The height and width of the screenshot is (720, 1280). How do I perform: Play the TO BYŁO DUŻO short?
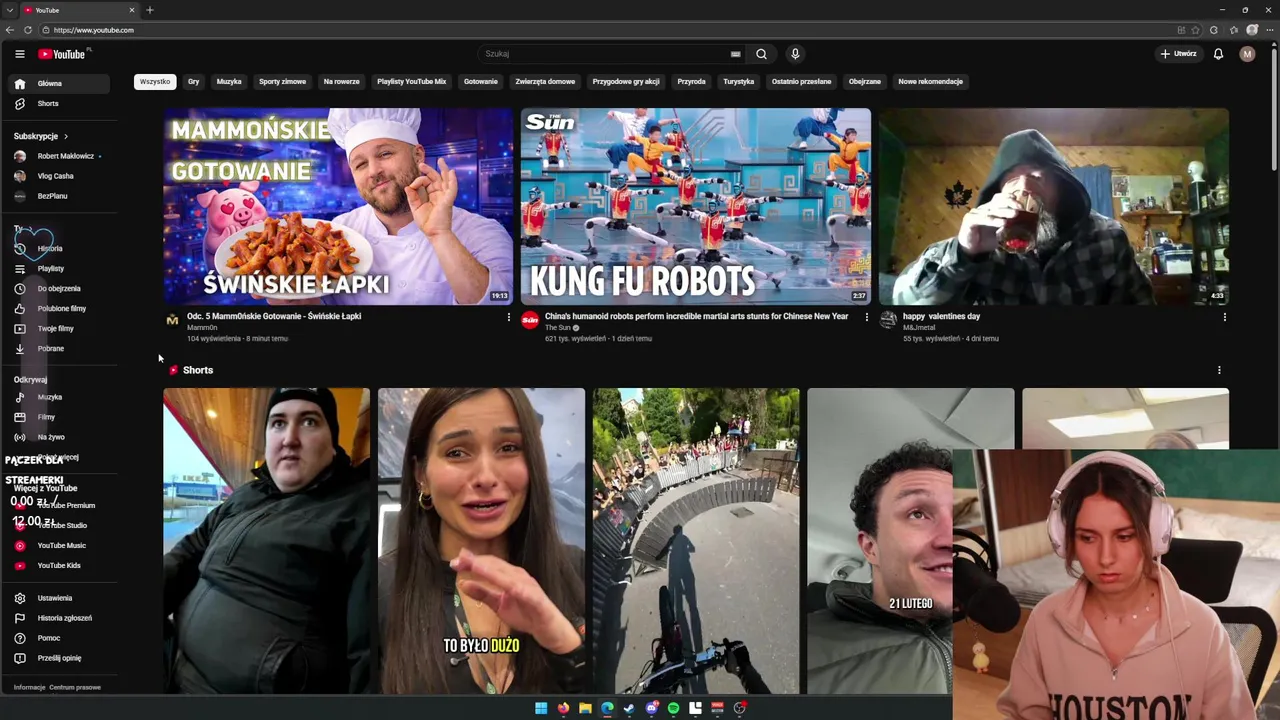481,541
